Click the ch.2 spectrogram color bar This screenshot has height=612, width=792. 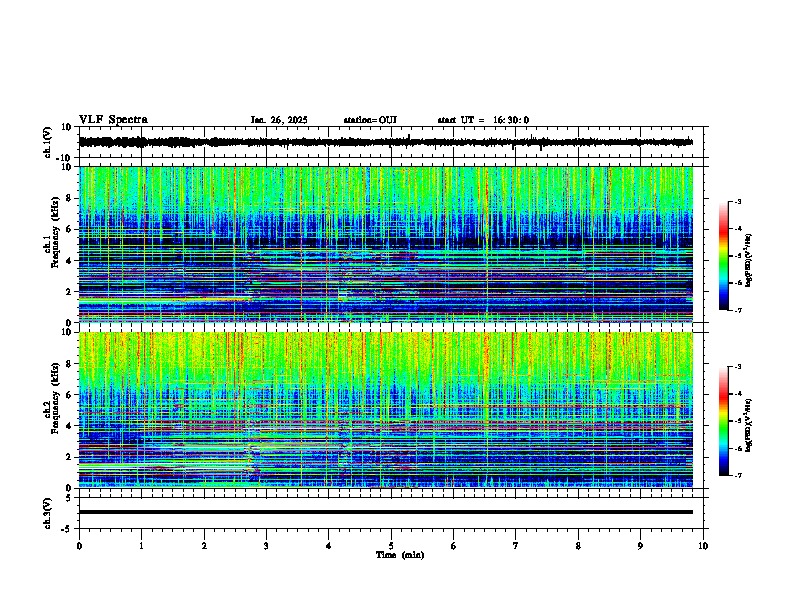pyautogui.click(x=724, y=421)
